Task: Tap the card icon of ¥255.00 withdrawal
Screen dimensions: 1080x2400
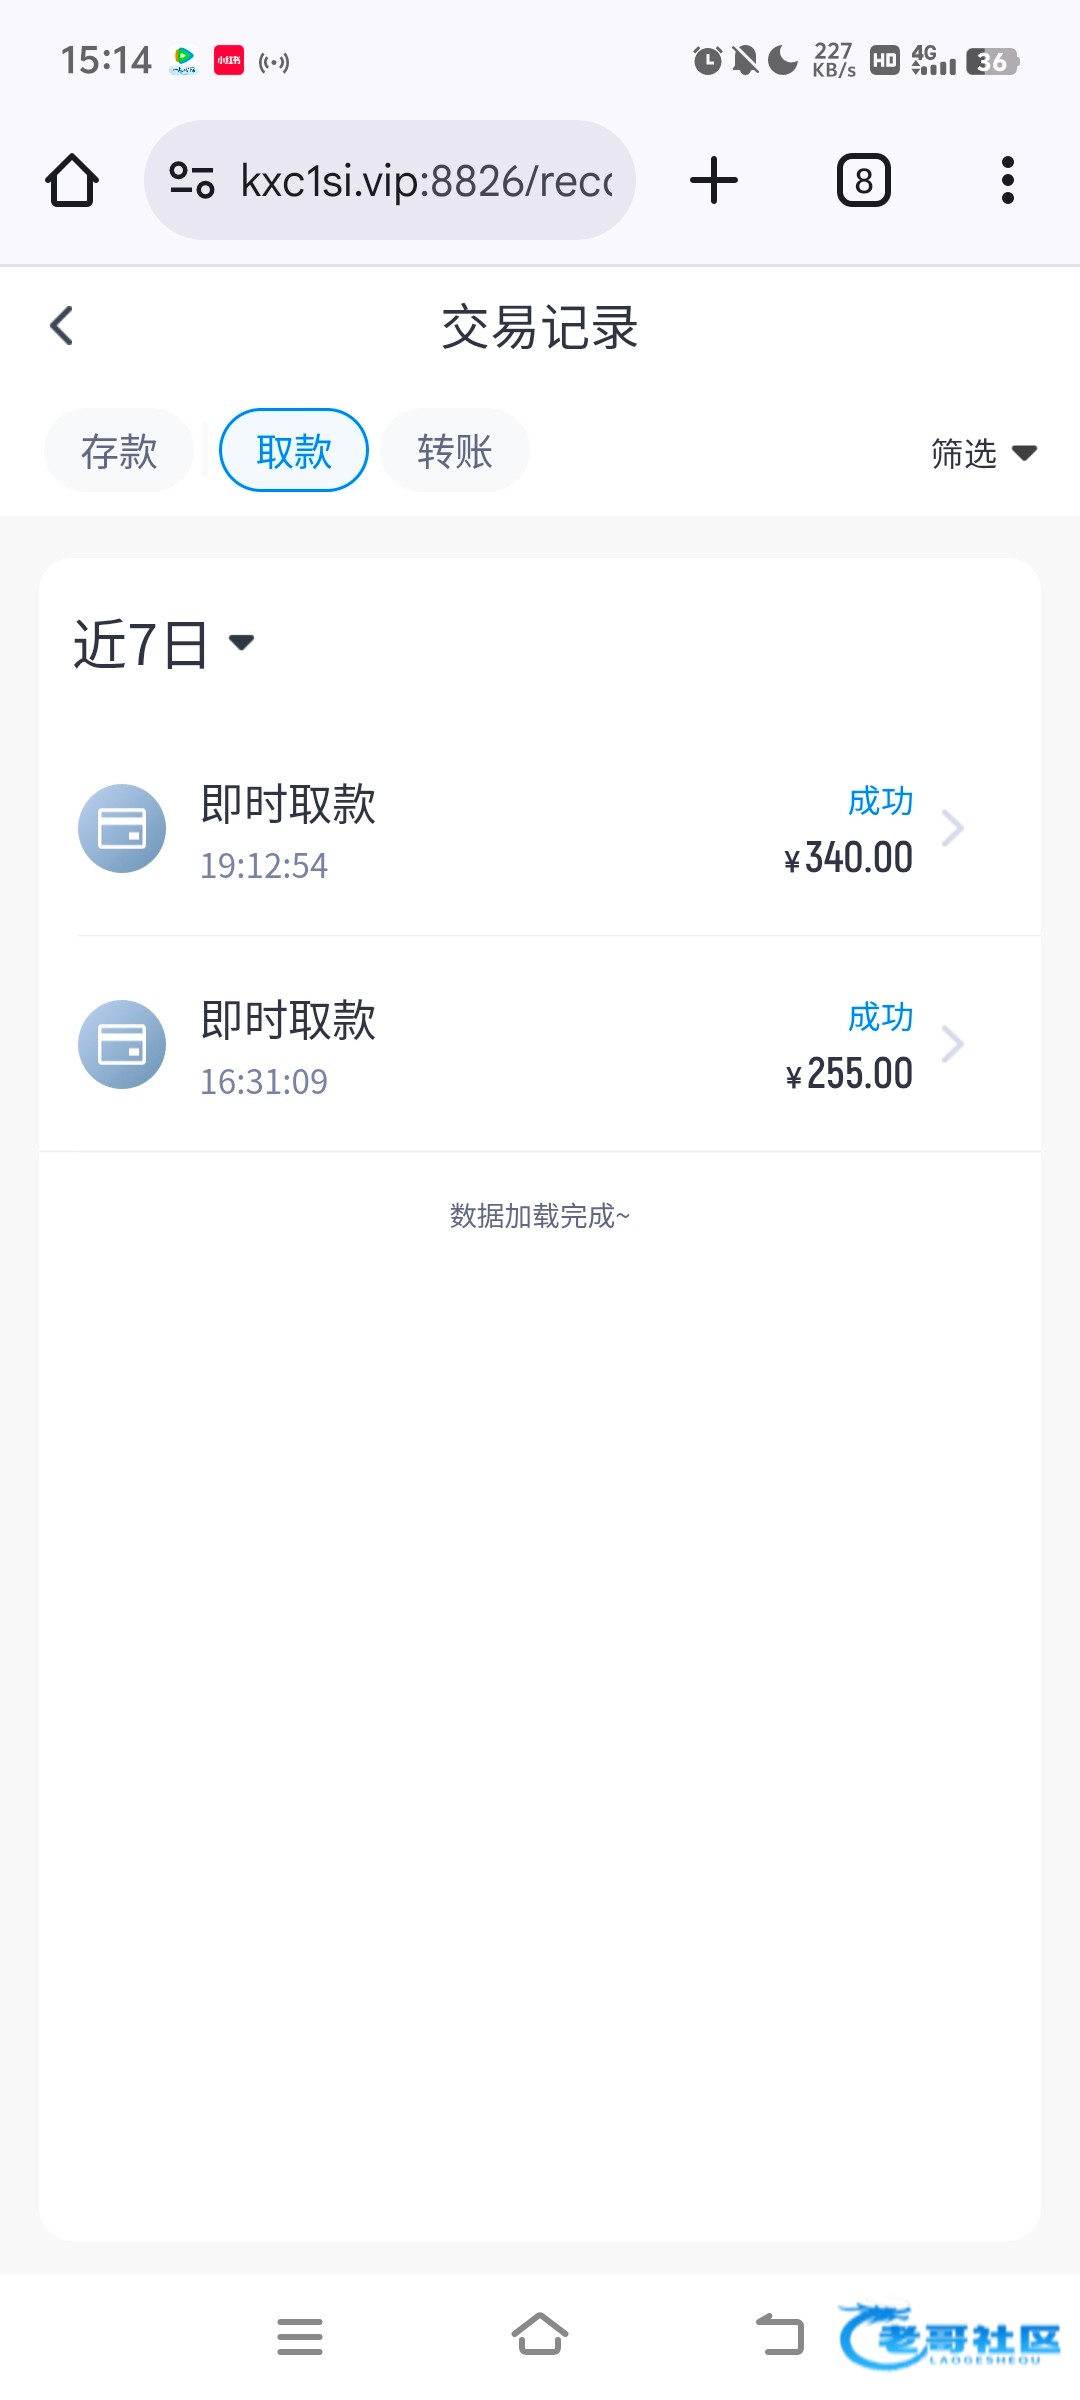Action: pyautogui.click(x=122, y=1044)
